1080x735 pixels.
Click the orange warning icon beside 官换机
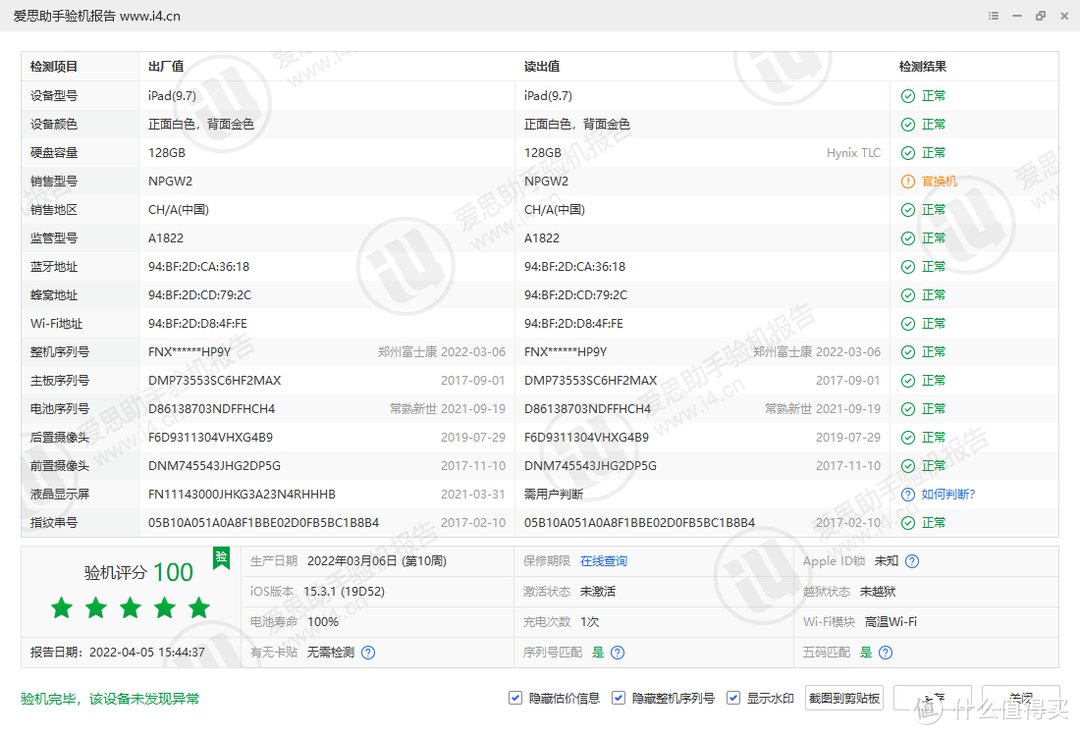[909, 181]
